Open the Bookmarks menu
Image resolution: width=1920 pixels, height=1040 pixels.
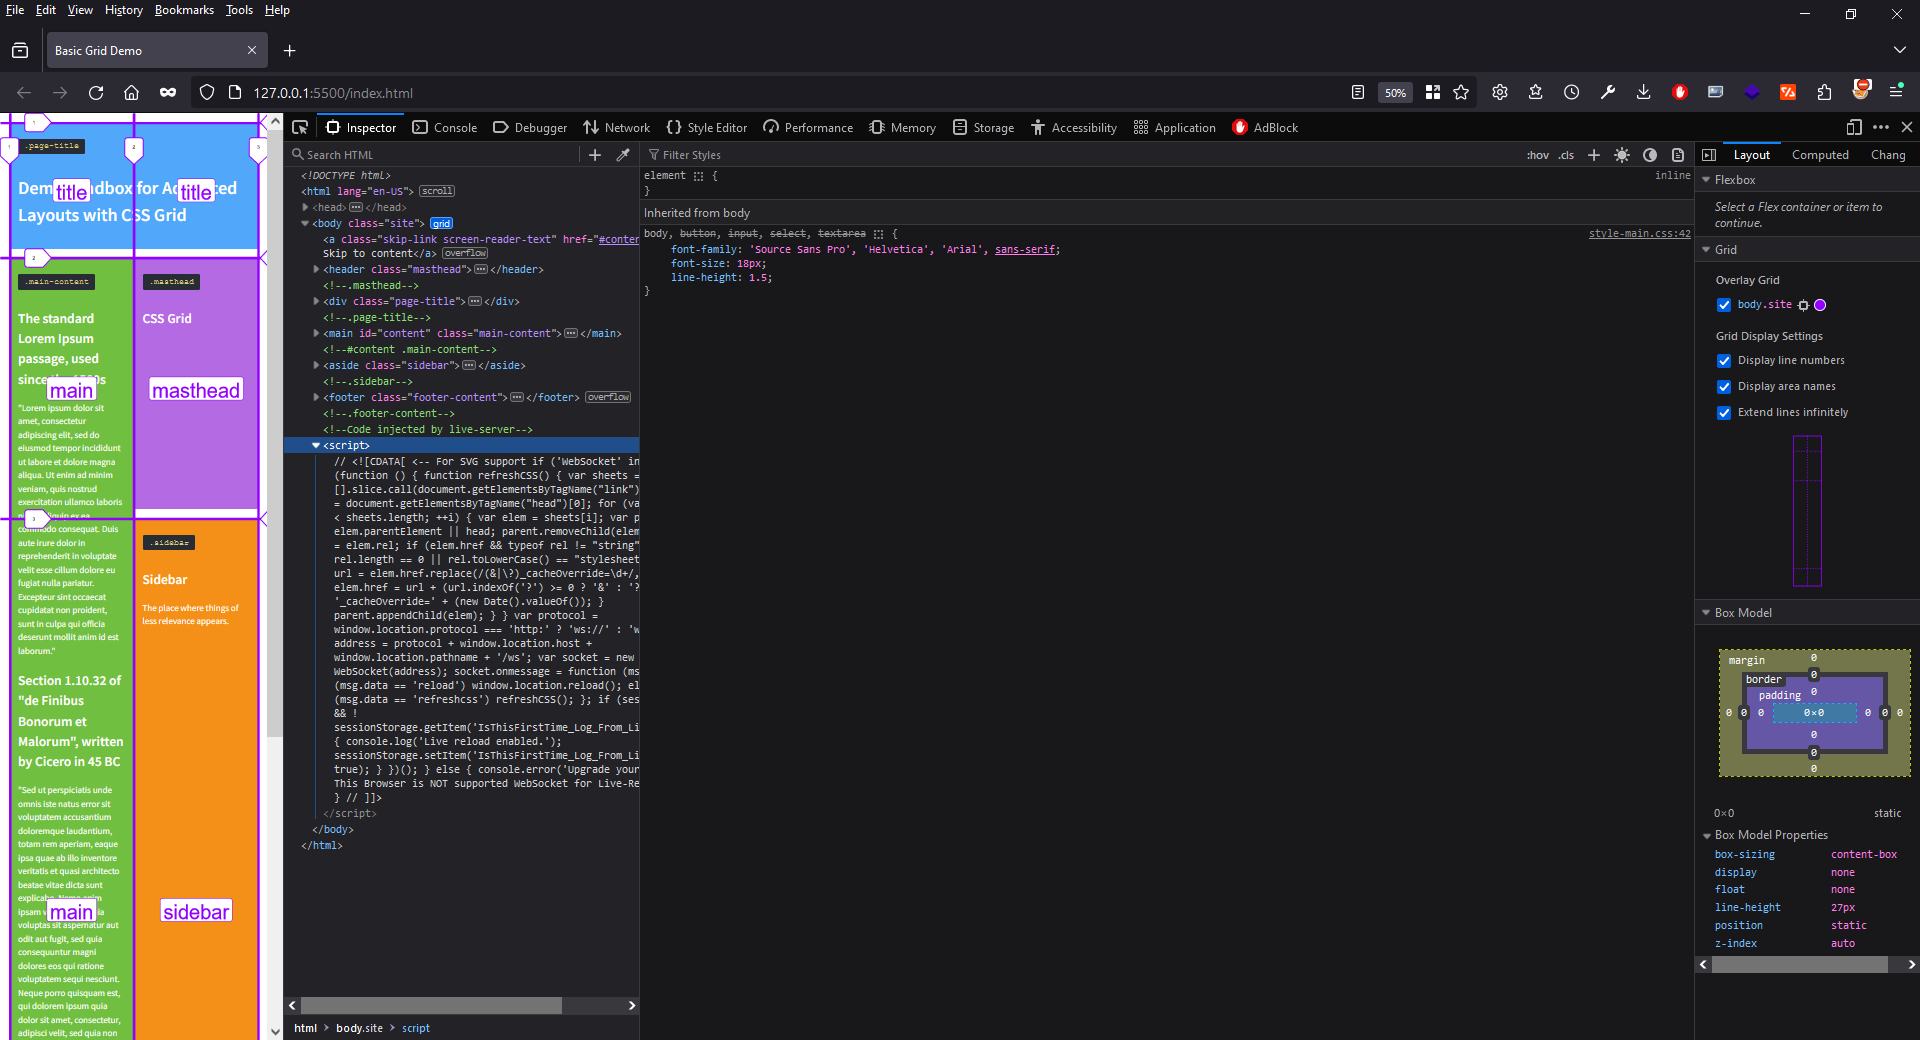[x=184, y=10]
